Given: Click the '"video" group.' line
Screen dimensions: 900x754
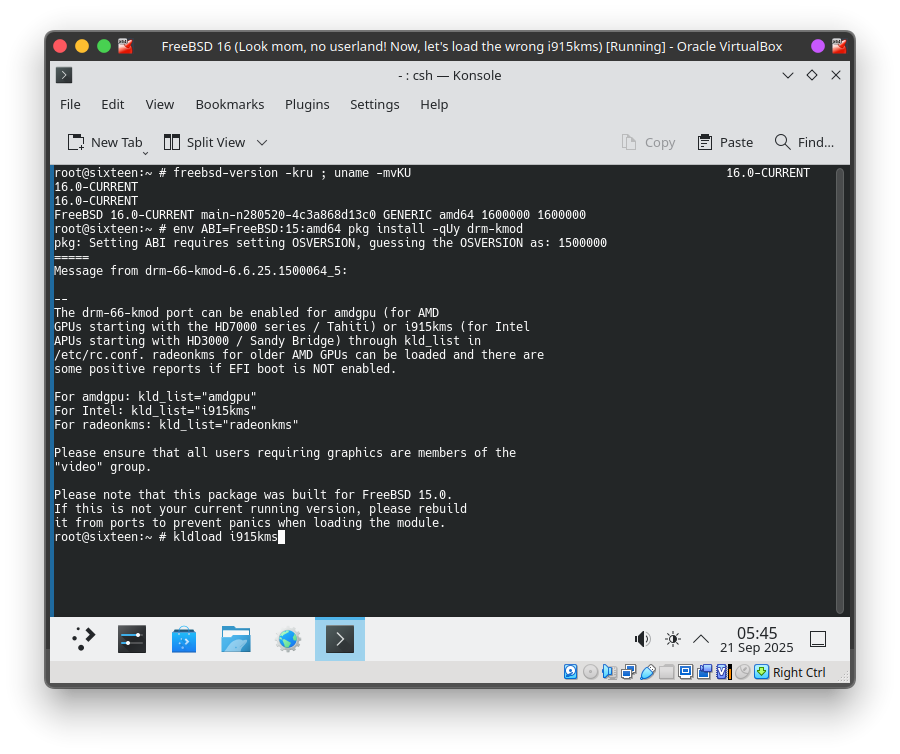Looking at the screenshot, I should click(102, 467).
